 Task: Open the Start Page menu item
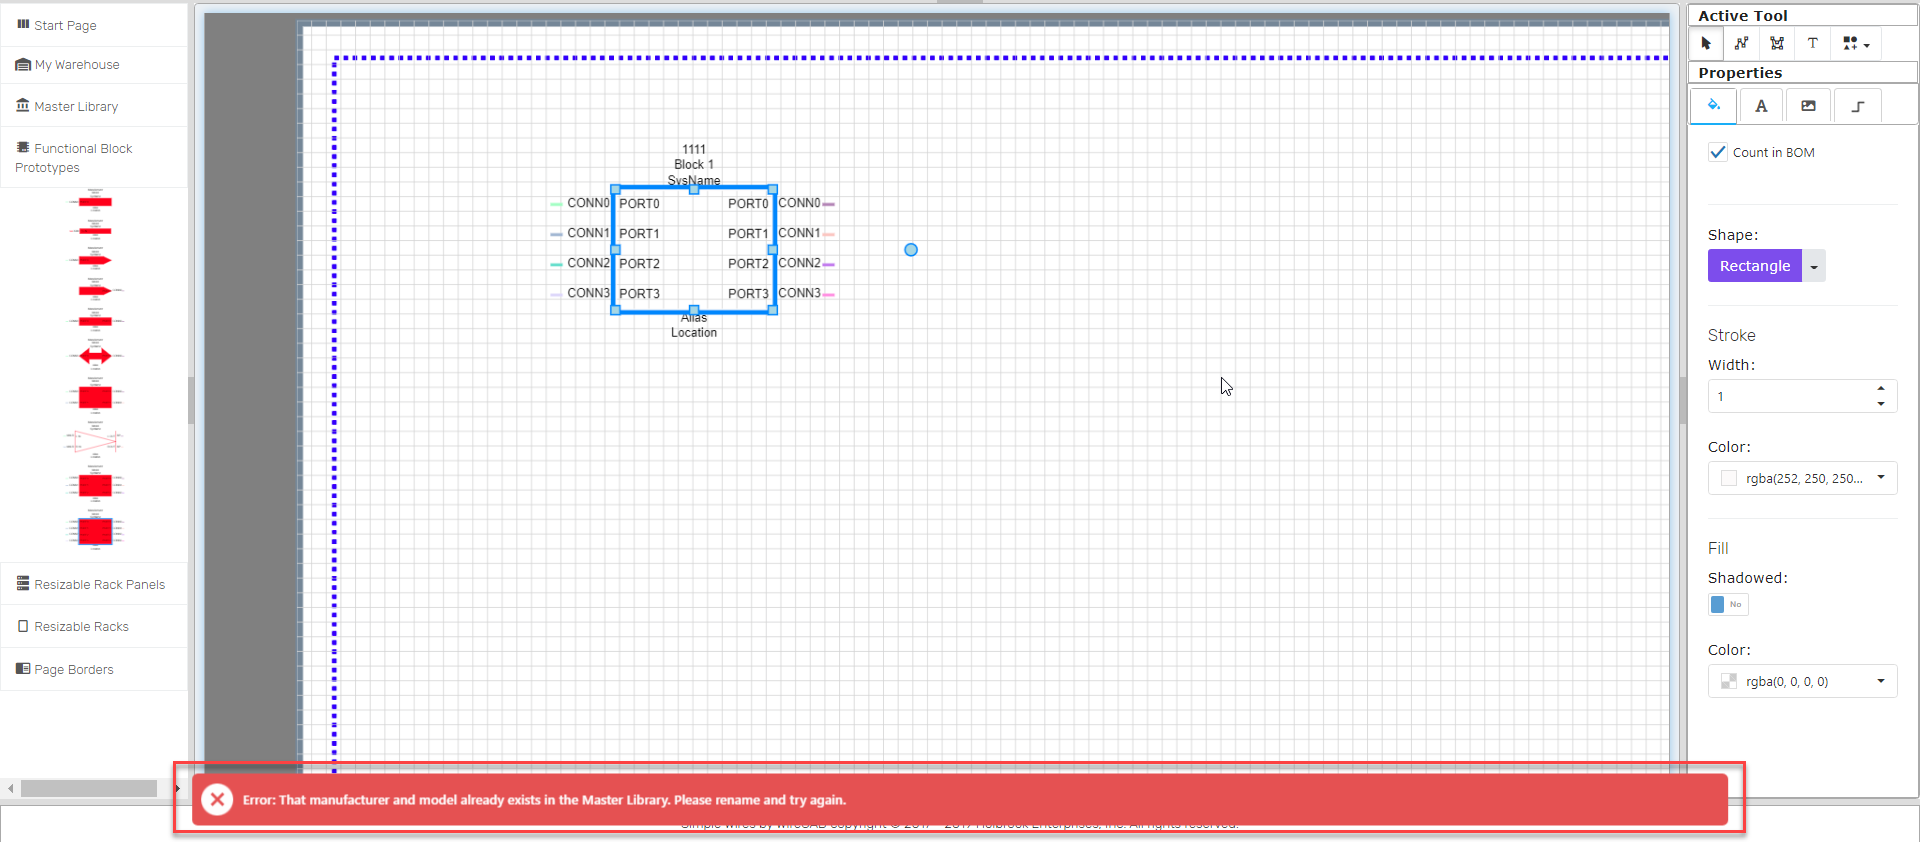pos(94,25)
